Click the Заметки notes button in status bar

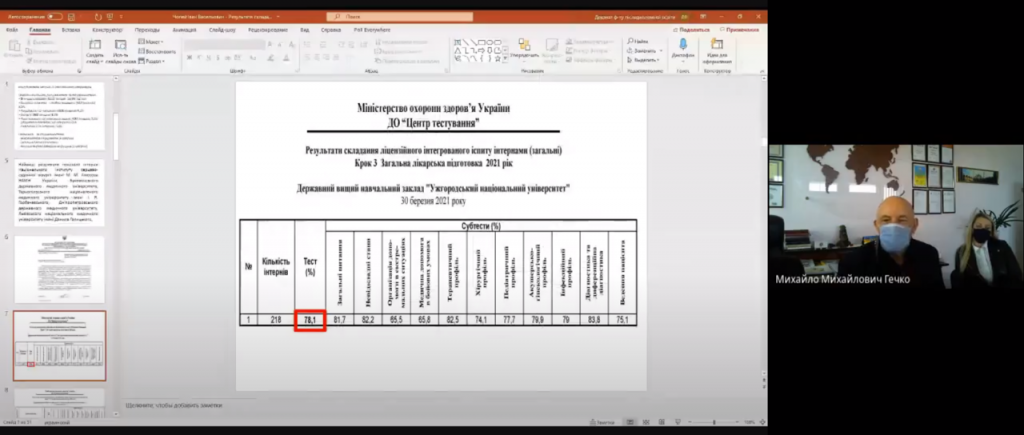pyautogui.click(x=601, y=423)
